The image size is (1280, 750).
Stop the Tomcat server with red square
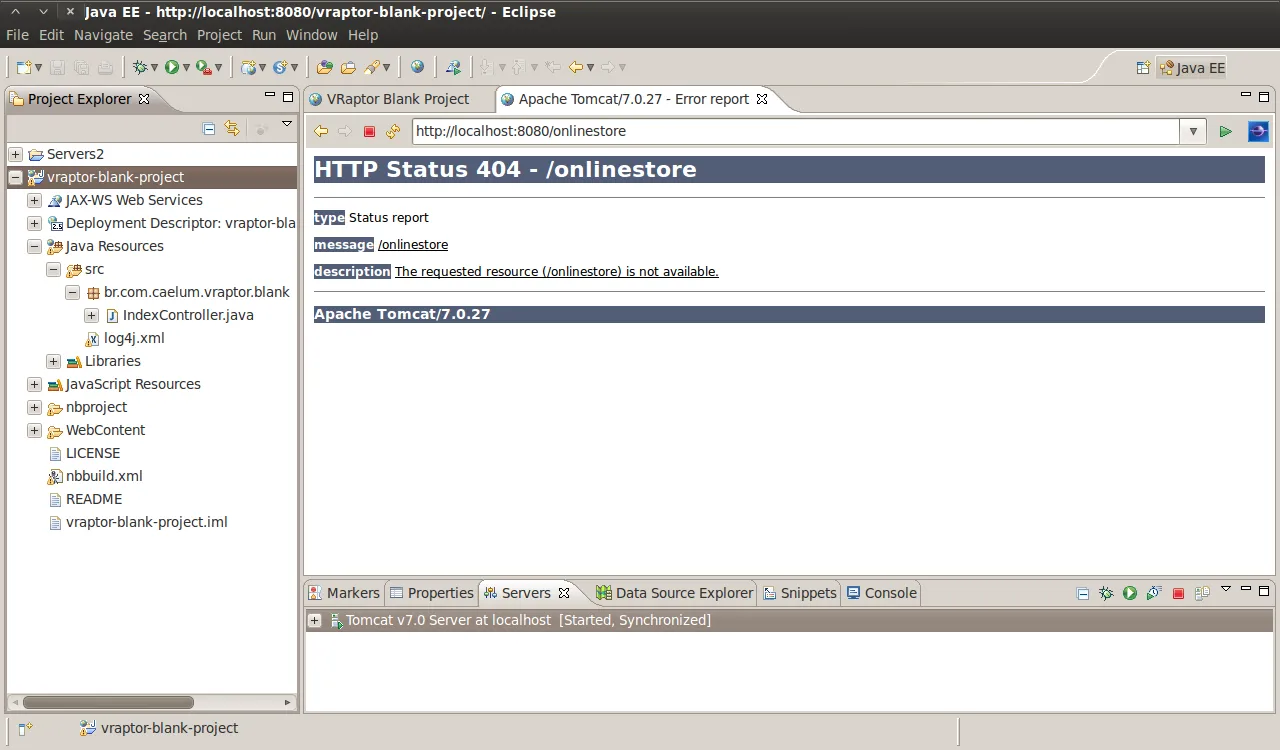click(x=1178, y=593)
